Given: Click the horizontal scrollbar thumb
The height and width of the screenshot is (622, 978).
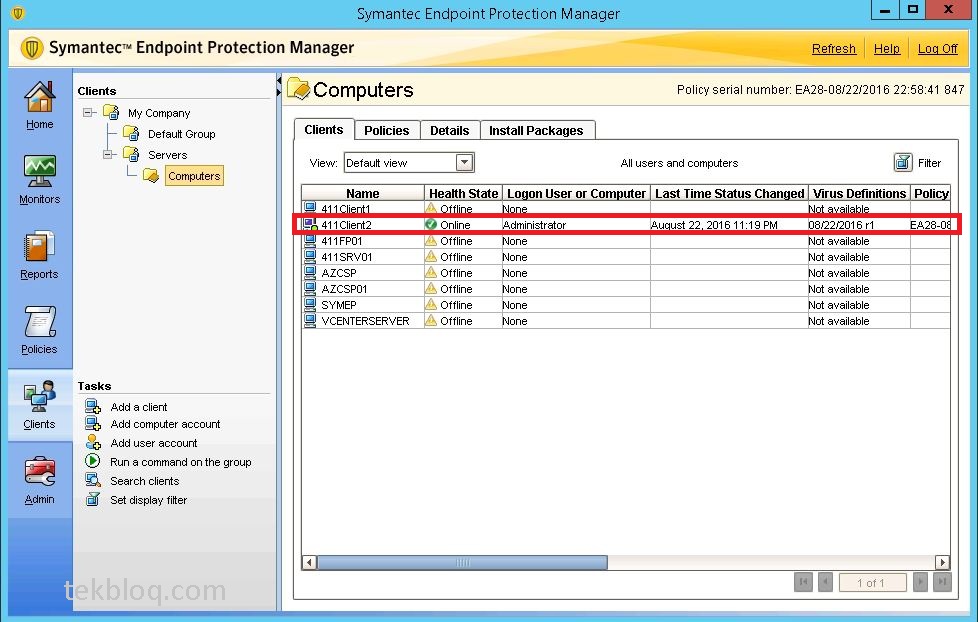Looking at the screenshot, I should pyautogui.click(x=462, y=562).
